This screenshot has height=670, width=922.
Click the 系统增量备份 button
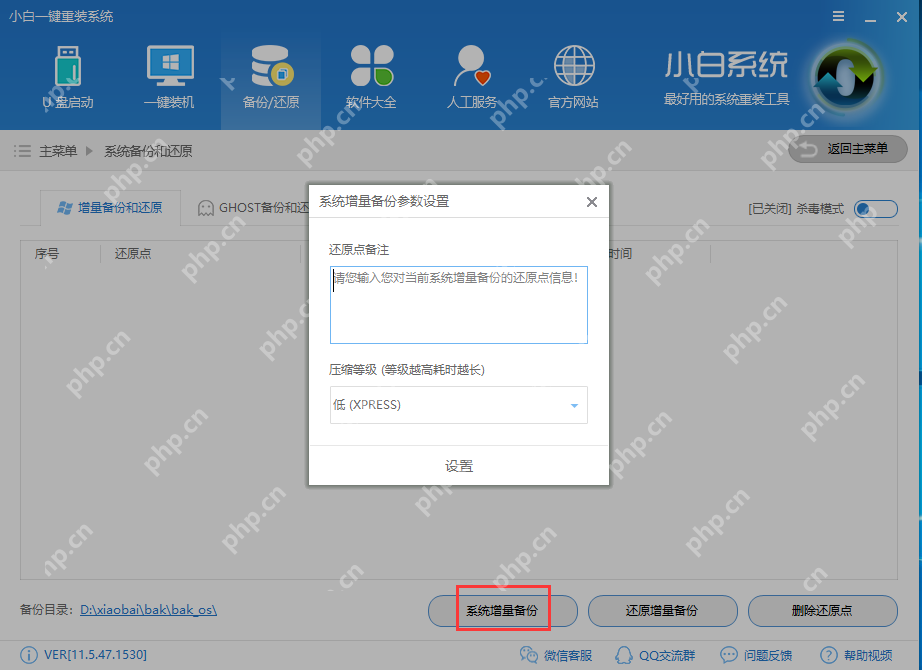[503, 611]
